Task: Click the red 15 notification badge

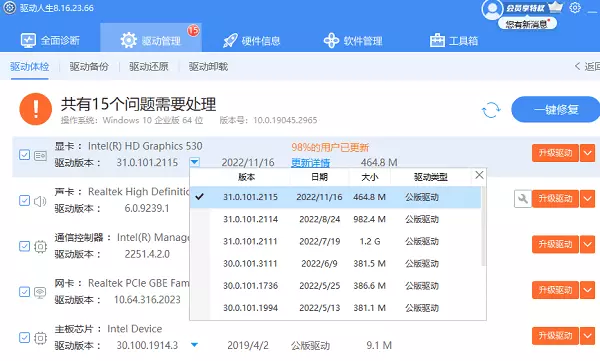Action: 193,30
